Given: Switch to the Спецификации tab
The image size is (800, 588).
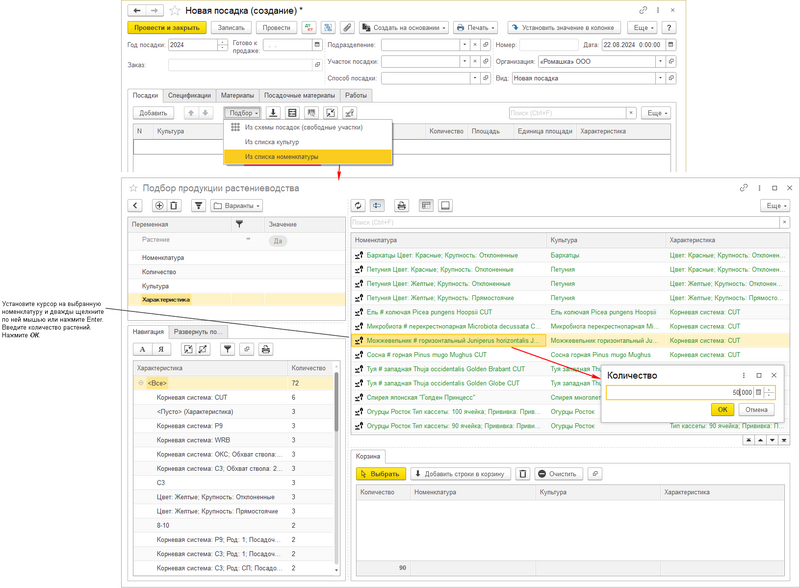Looking at the screenshot, I should tap(189, 95).
